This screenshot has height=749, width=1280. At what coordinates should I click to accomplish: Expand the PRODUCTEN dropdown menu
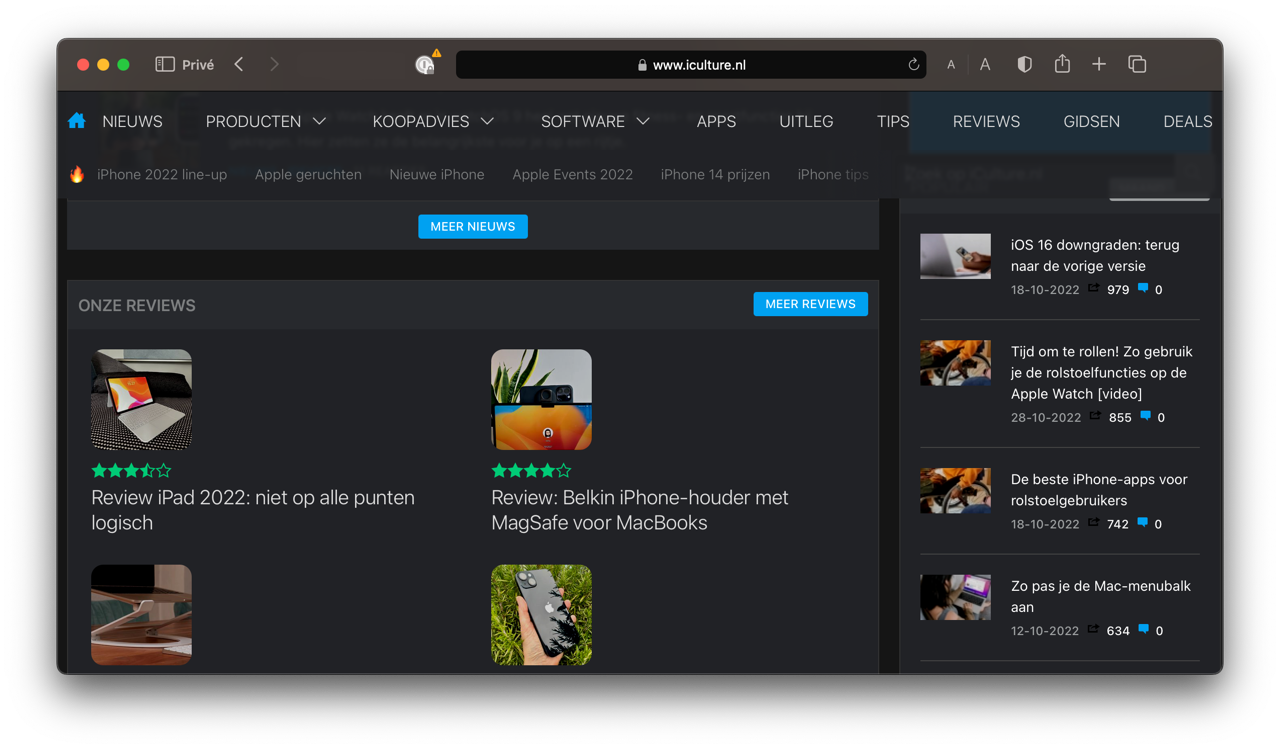(266, 121)
